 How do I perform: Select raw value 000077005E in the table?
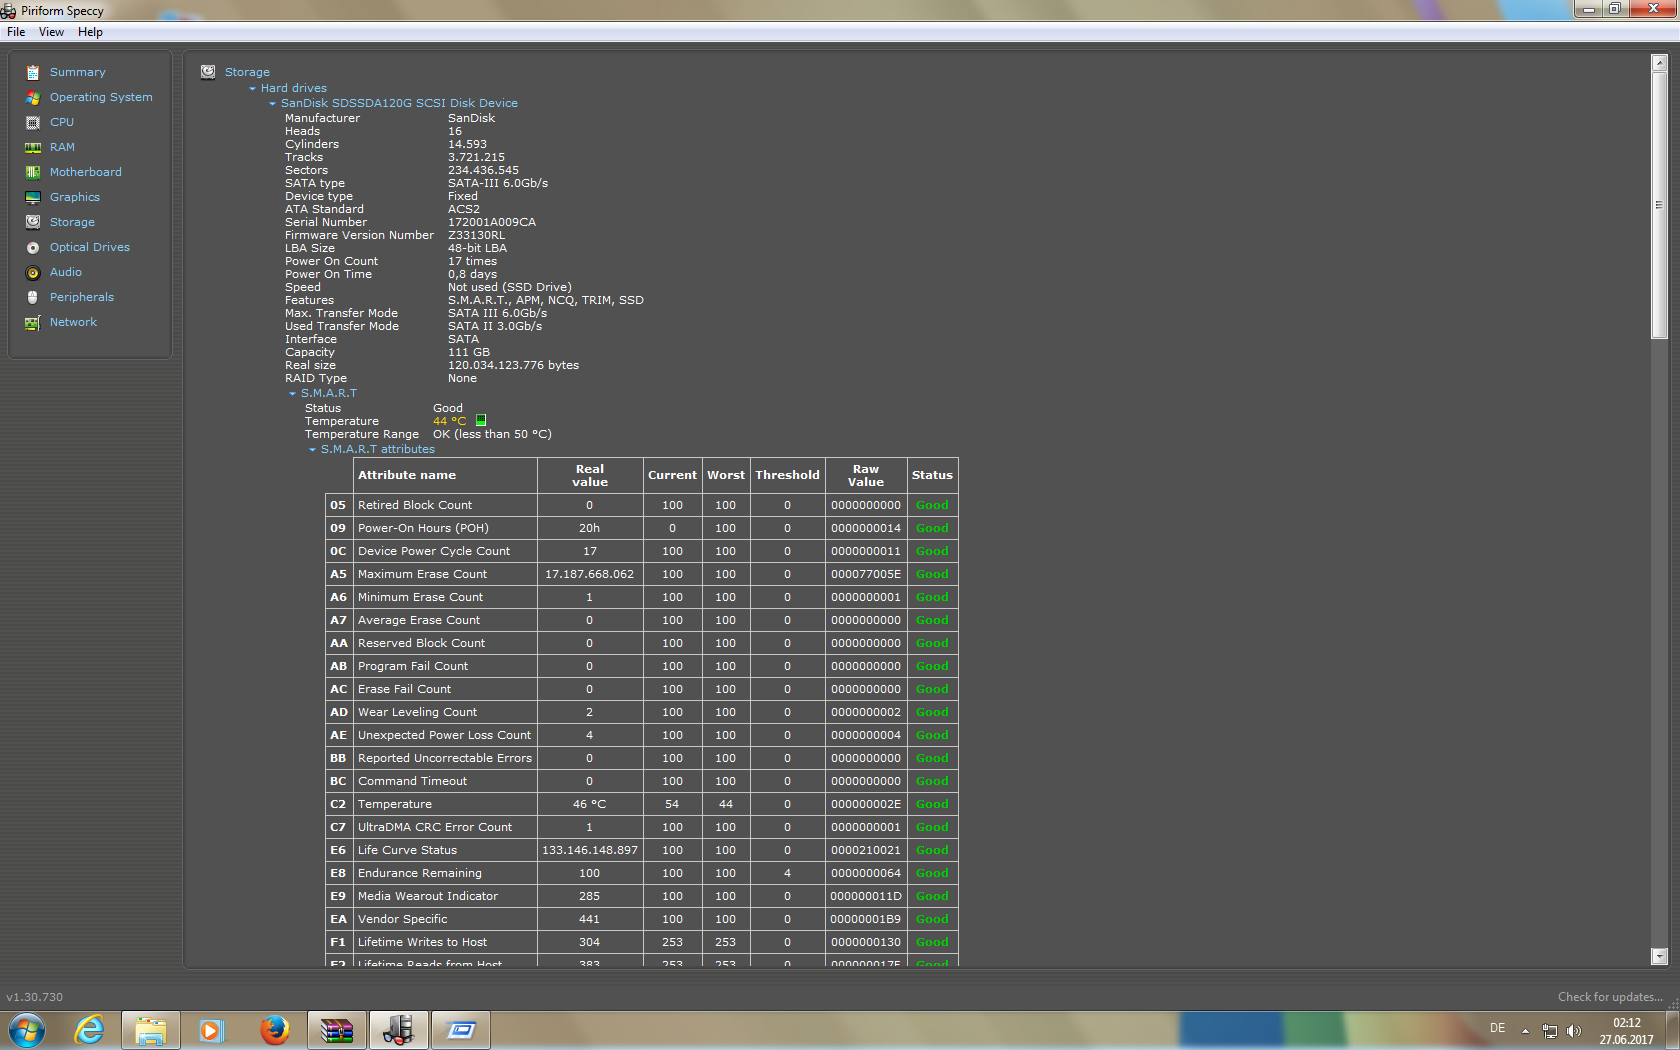tap(866, 574)
